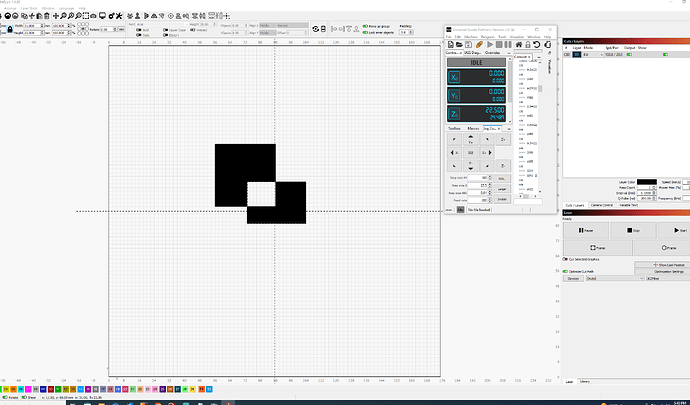Screen dimensions: 690x405
Task: Click the Width input field
Action: coord(32,26)
